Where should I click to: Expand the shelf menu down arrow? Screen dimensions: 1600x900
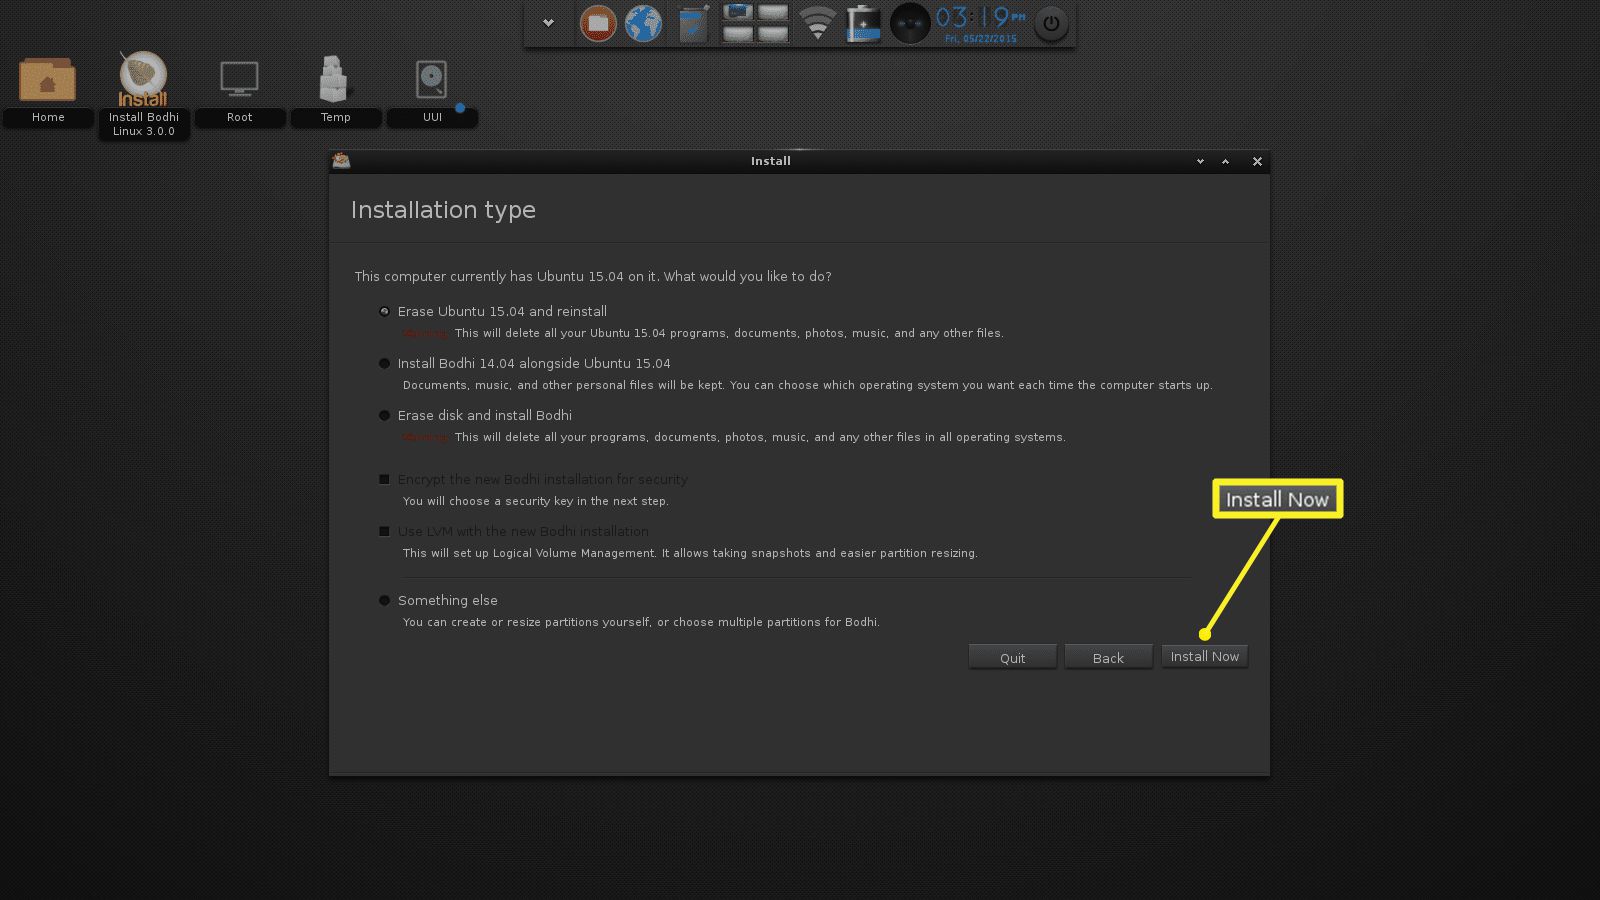(x=548, y=22)
